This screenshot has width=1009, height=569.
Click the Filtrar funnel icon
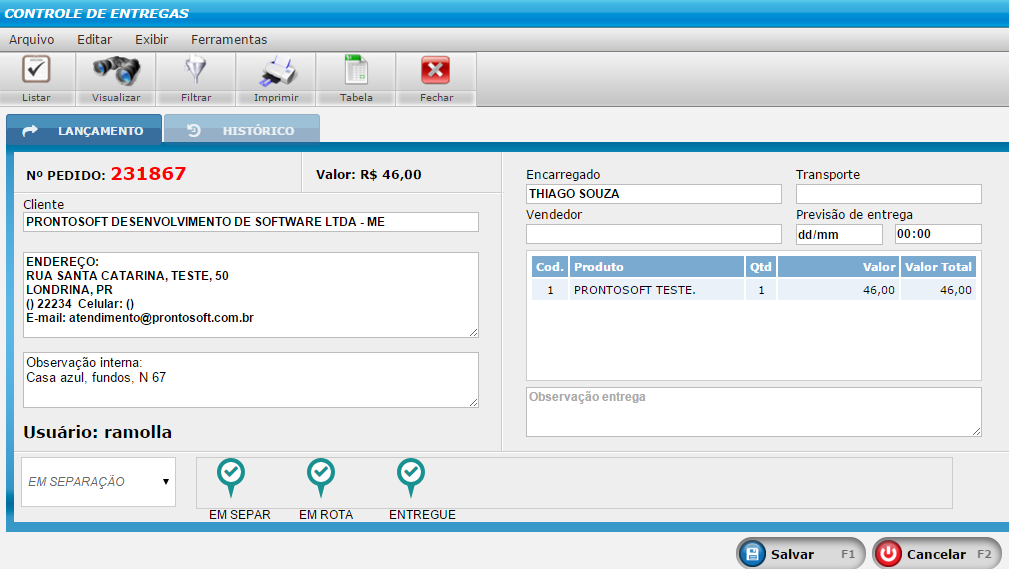coord(195,70)
